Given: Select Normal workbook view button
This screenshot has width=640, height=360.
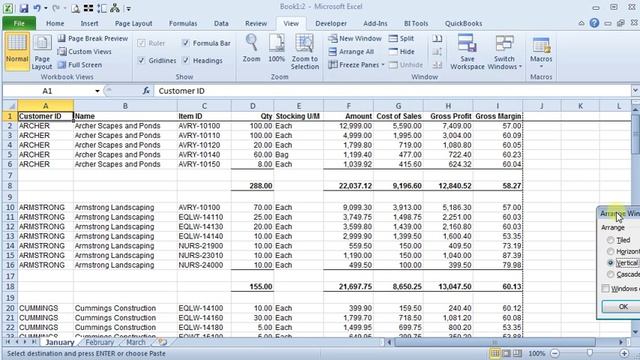Looking at the screenshot, I should pos(17,52).
